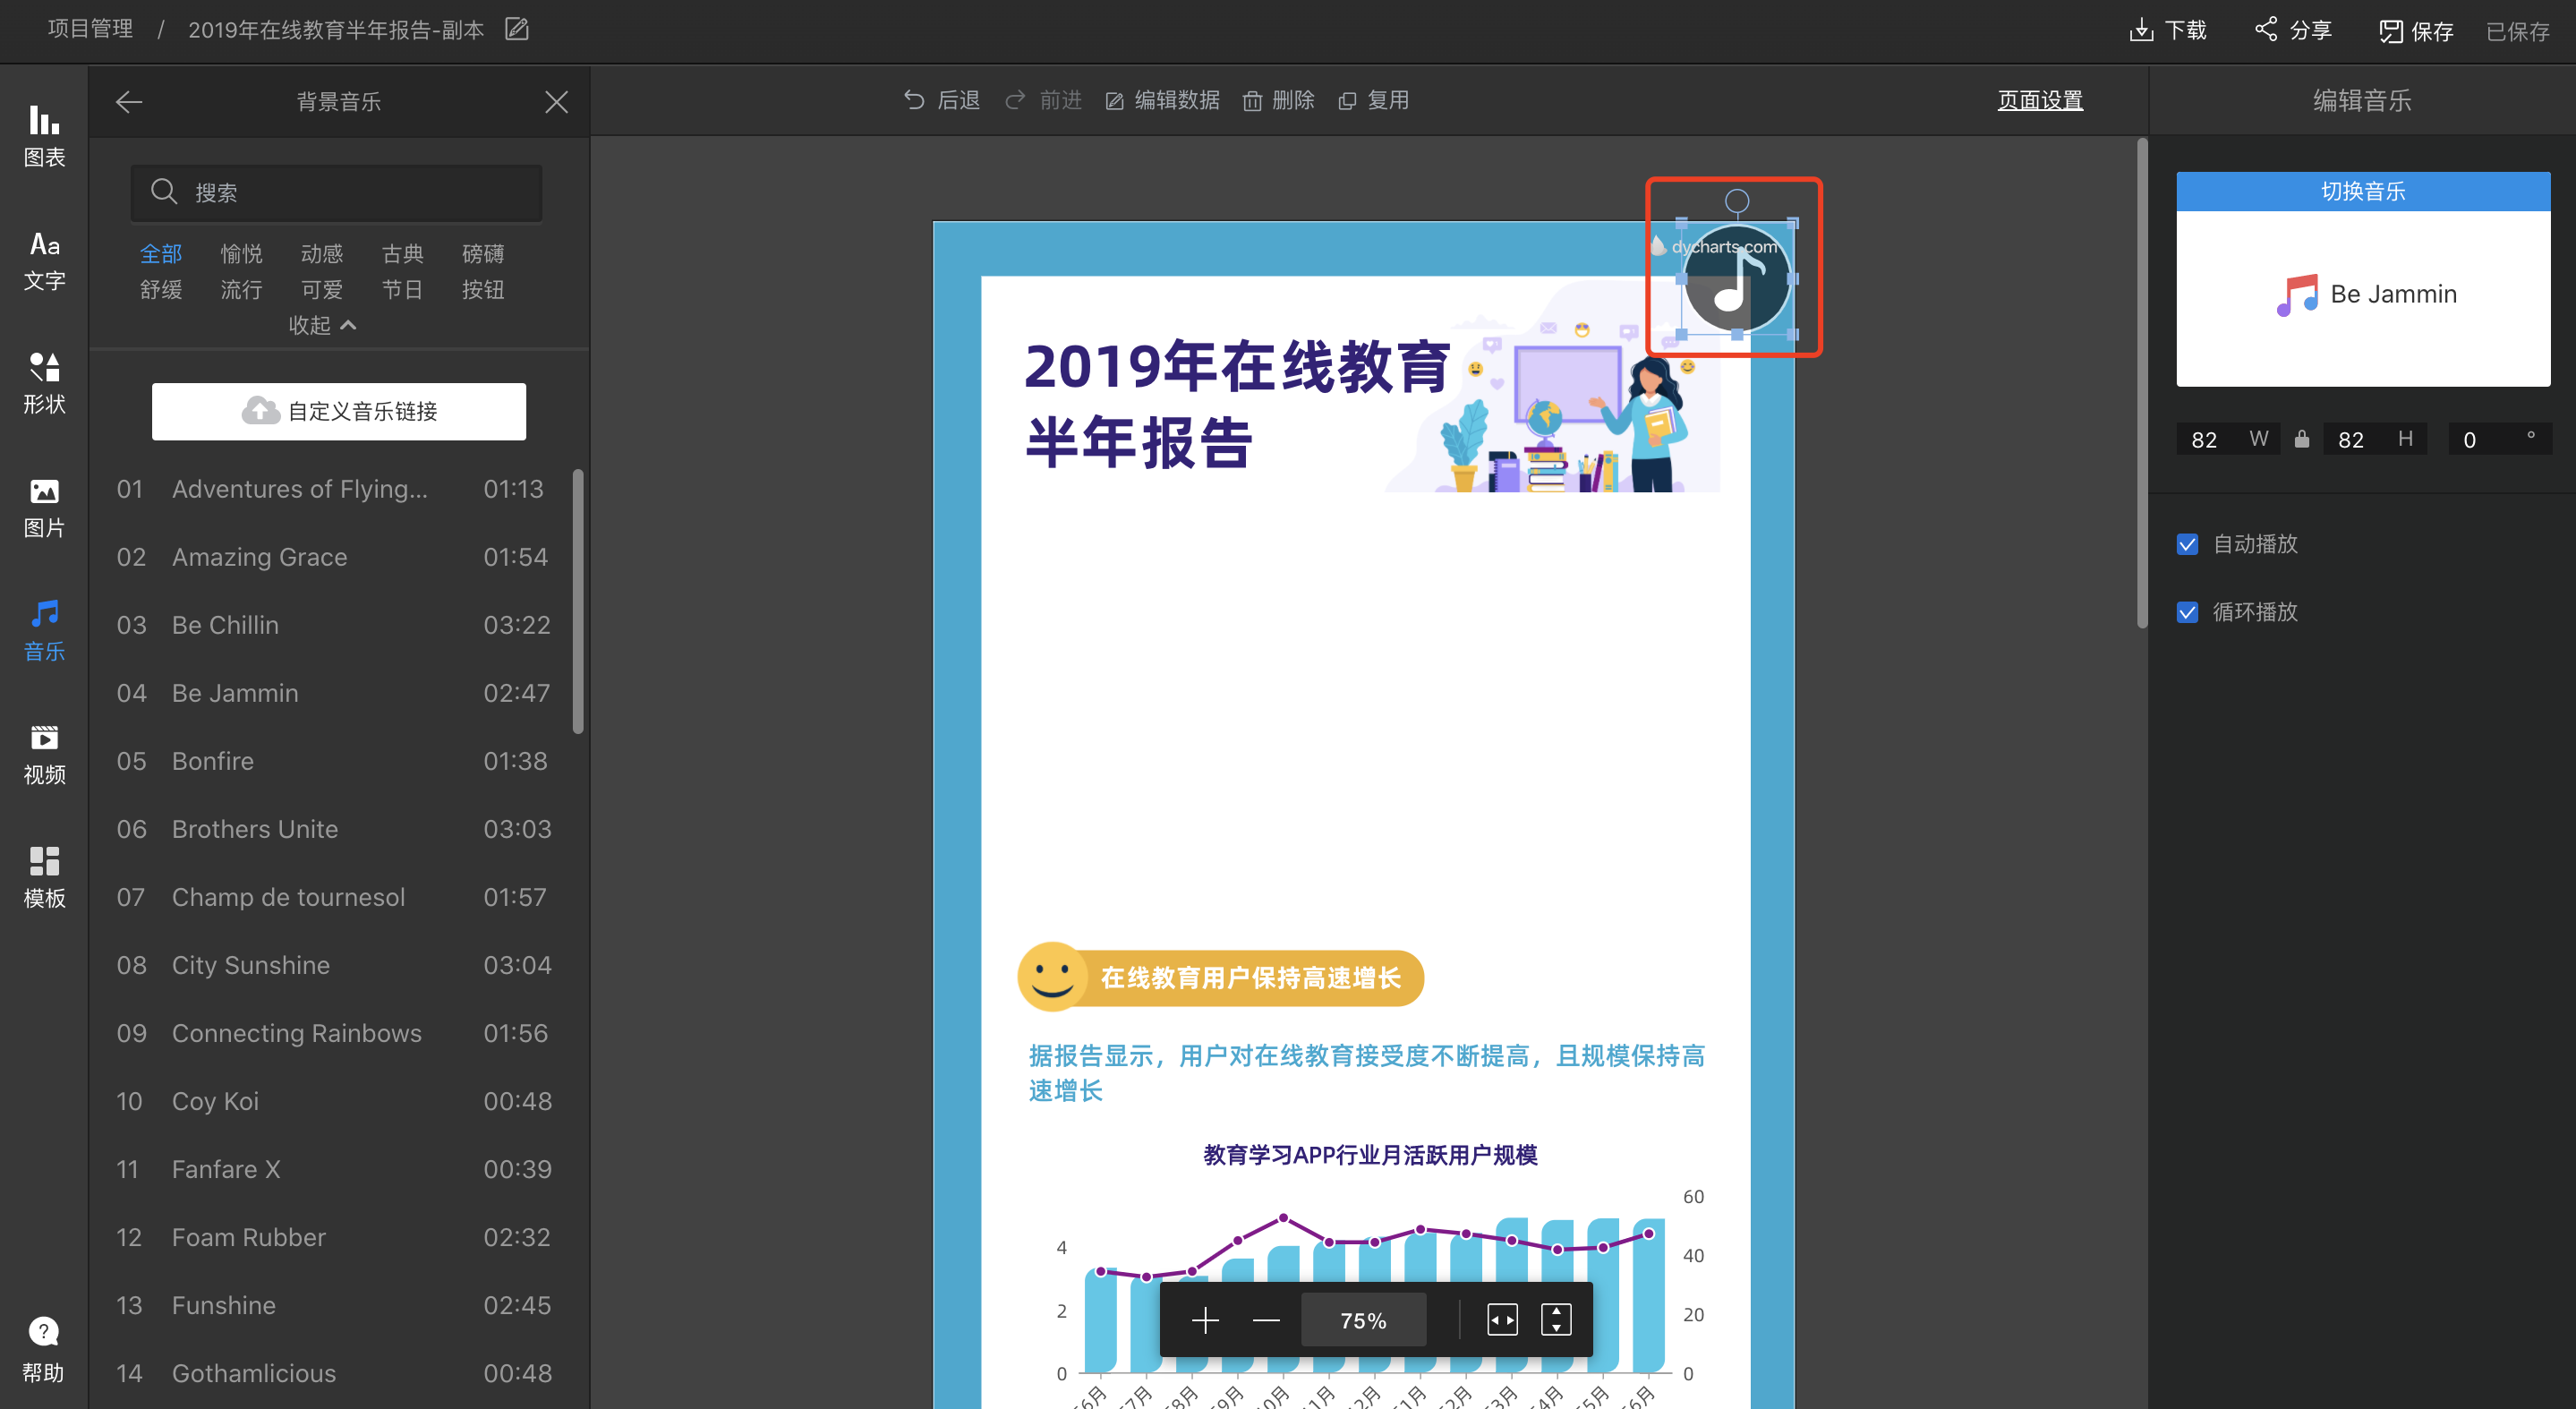Select the 磅礴 music category
The height and width of the screenshot is (1409, 2576).
click(483, 254)
